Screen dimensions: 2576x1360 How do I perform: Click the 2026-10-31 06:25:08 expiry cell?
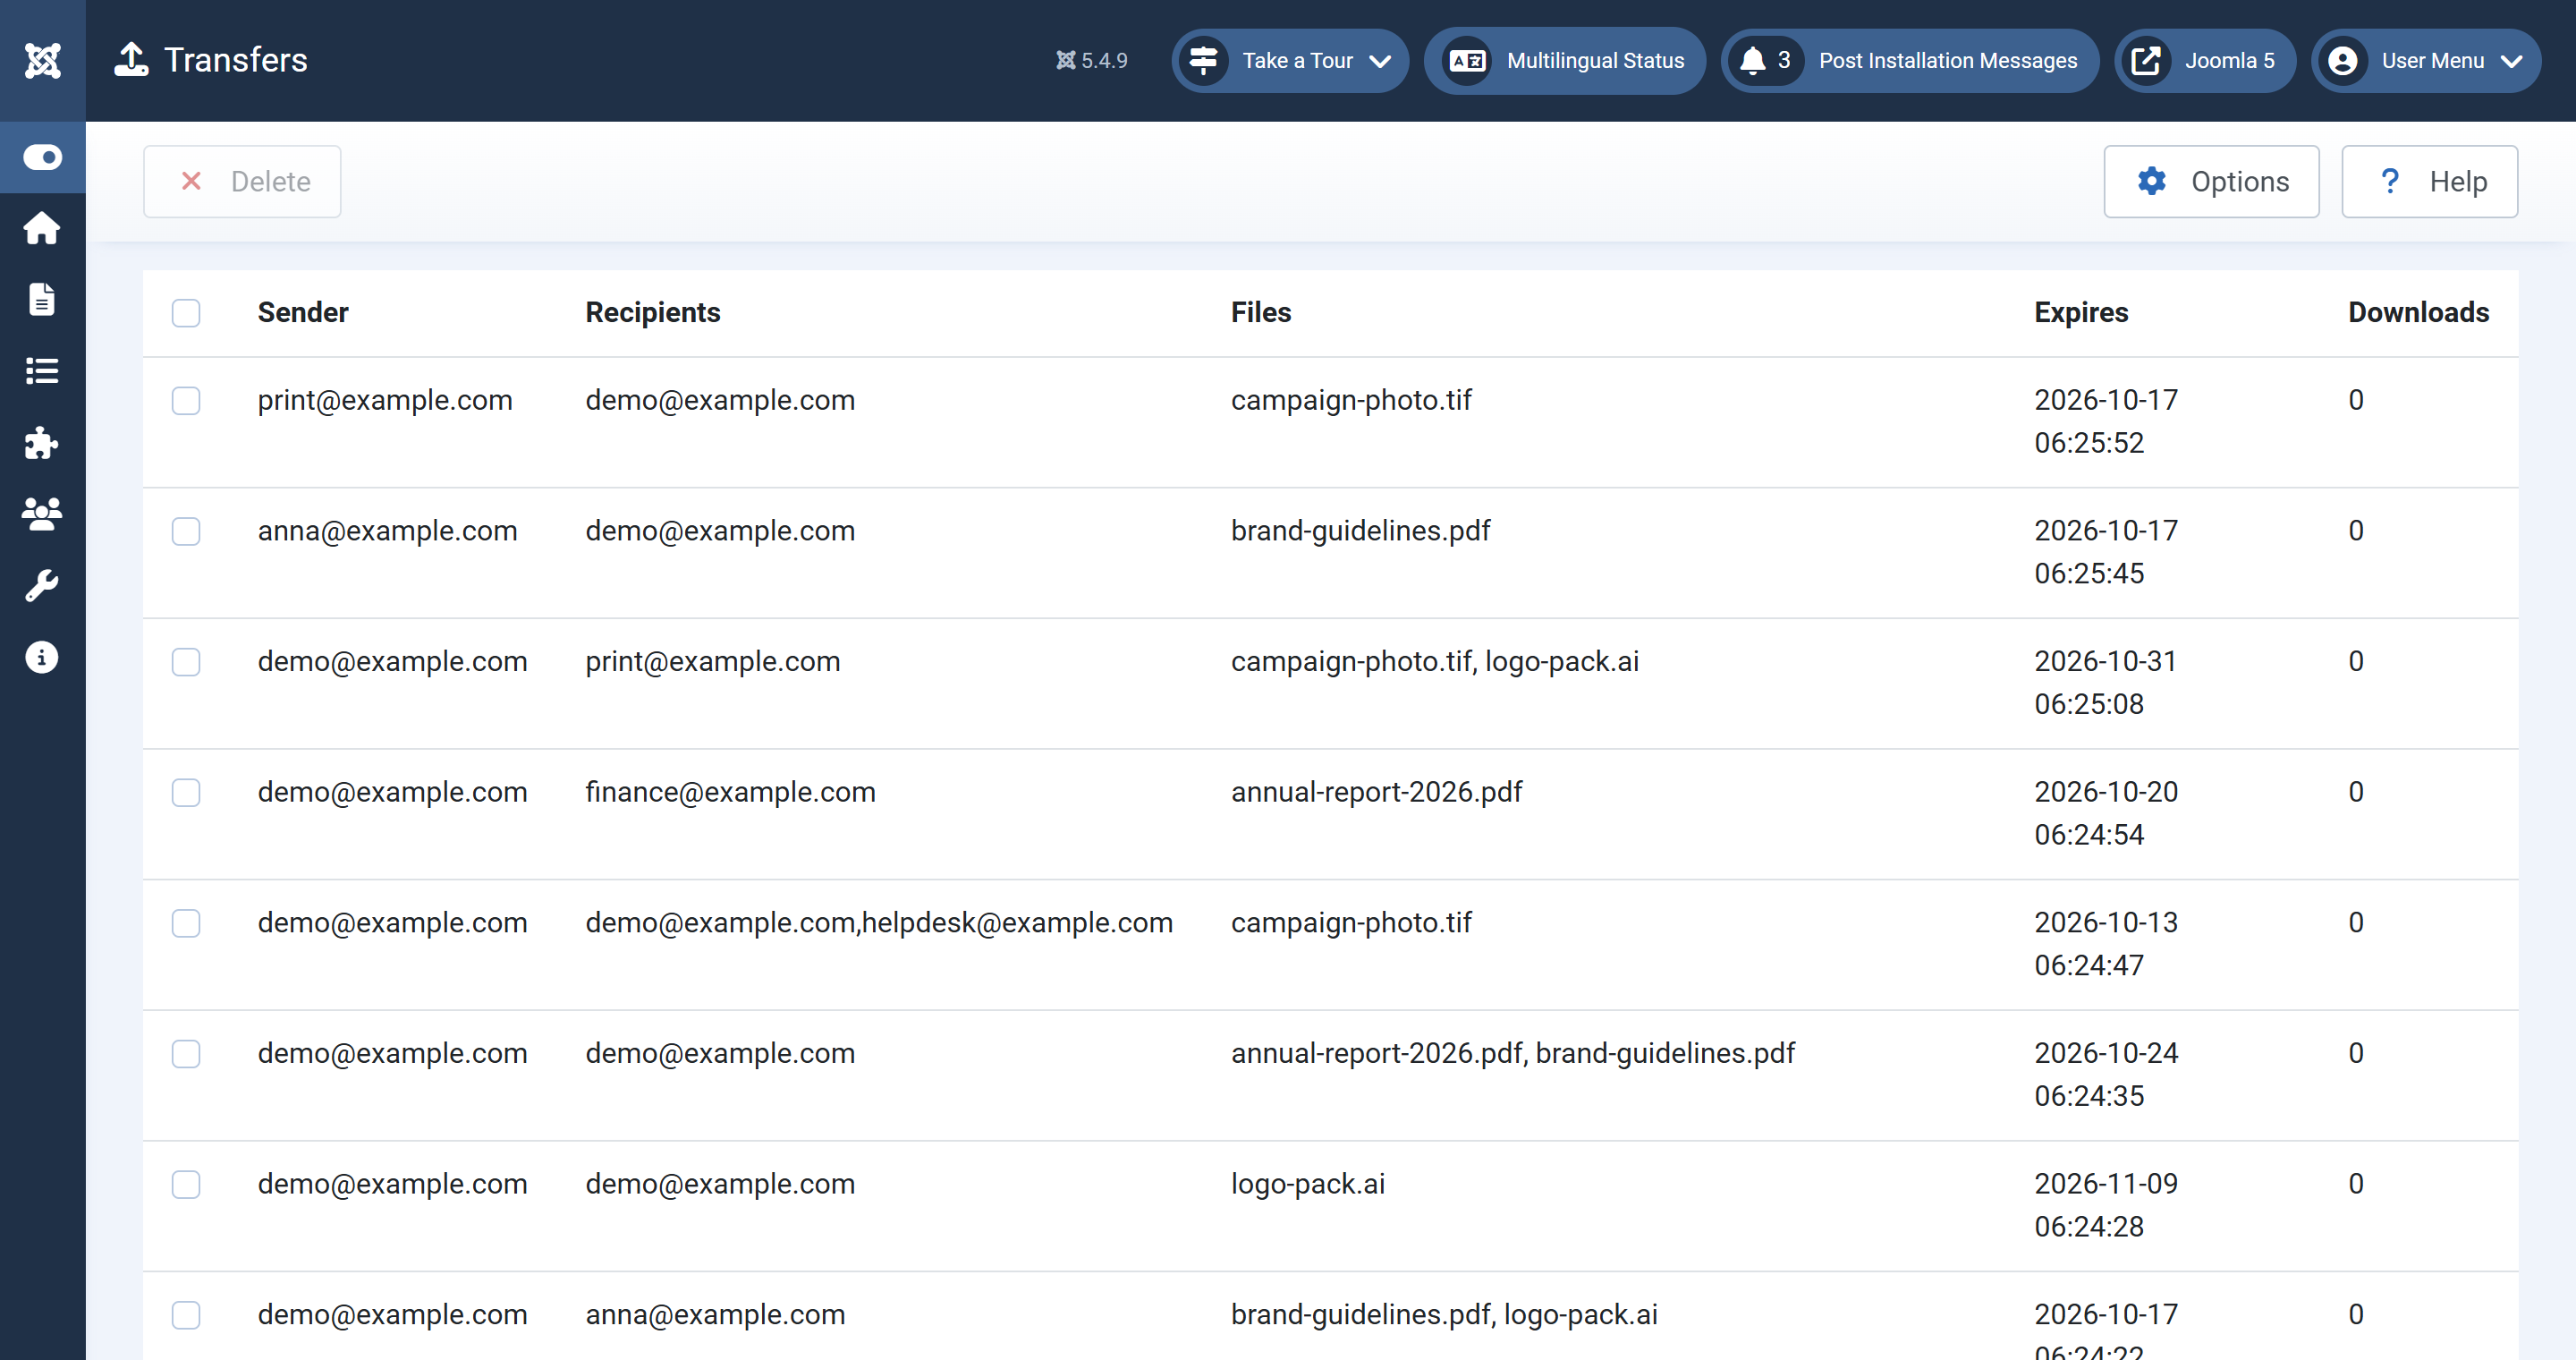[x=2105, y=683]
